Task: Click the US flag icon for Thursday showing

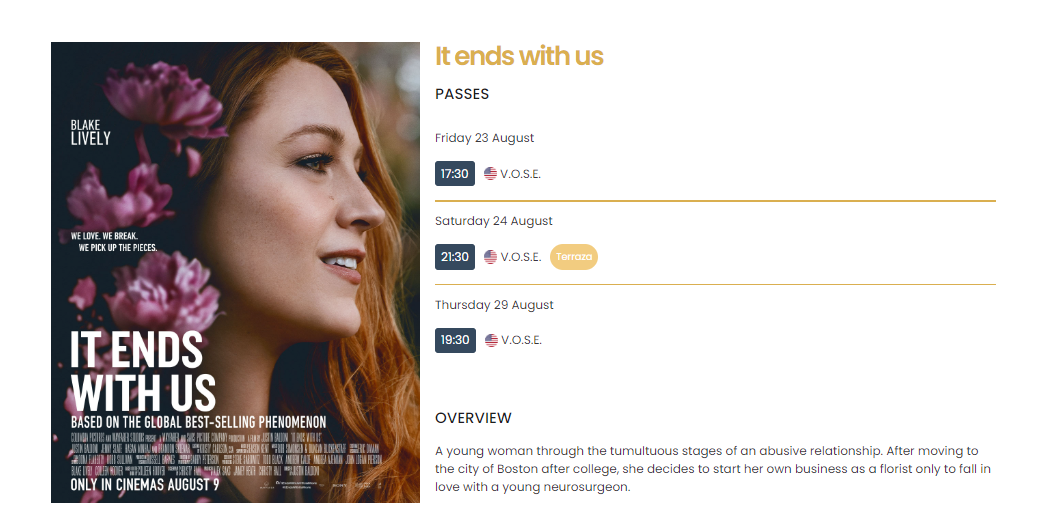Action: pos(491,340)
